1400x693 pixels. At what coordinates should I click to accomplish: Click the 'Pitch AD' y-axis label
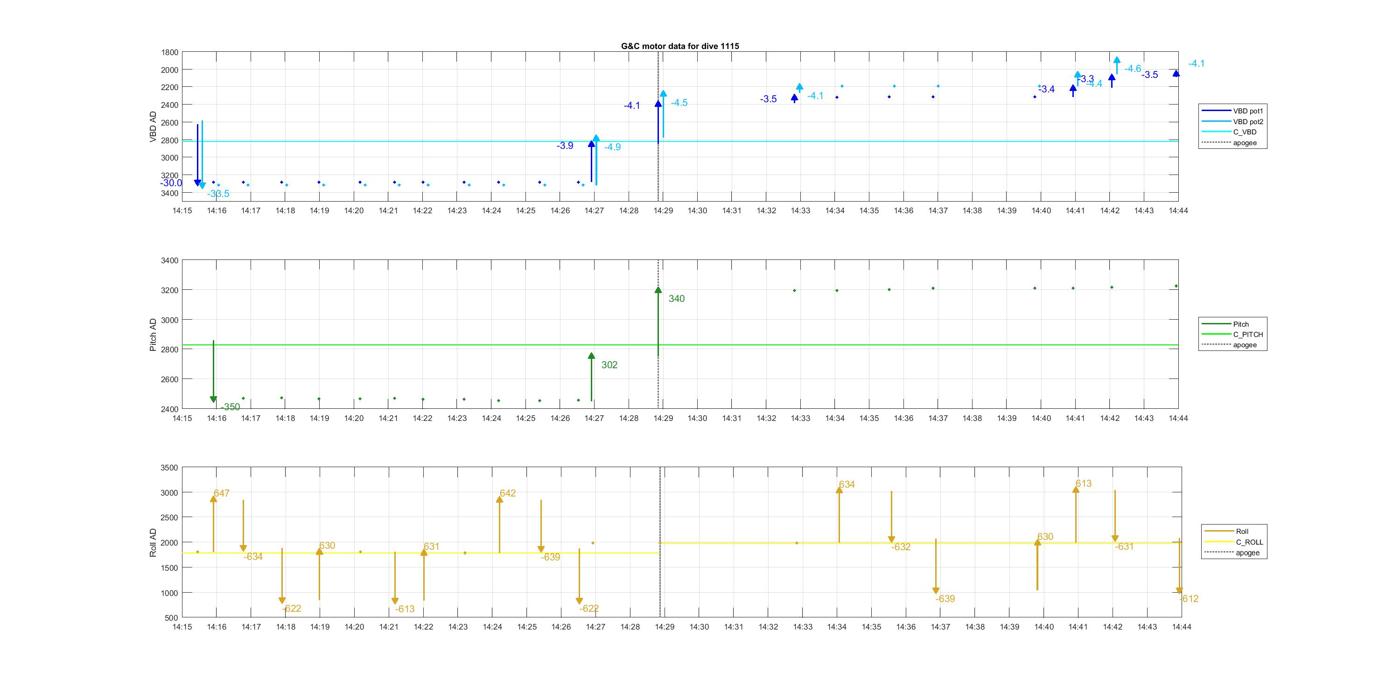[x=154, y=335]
